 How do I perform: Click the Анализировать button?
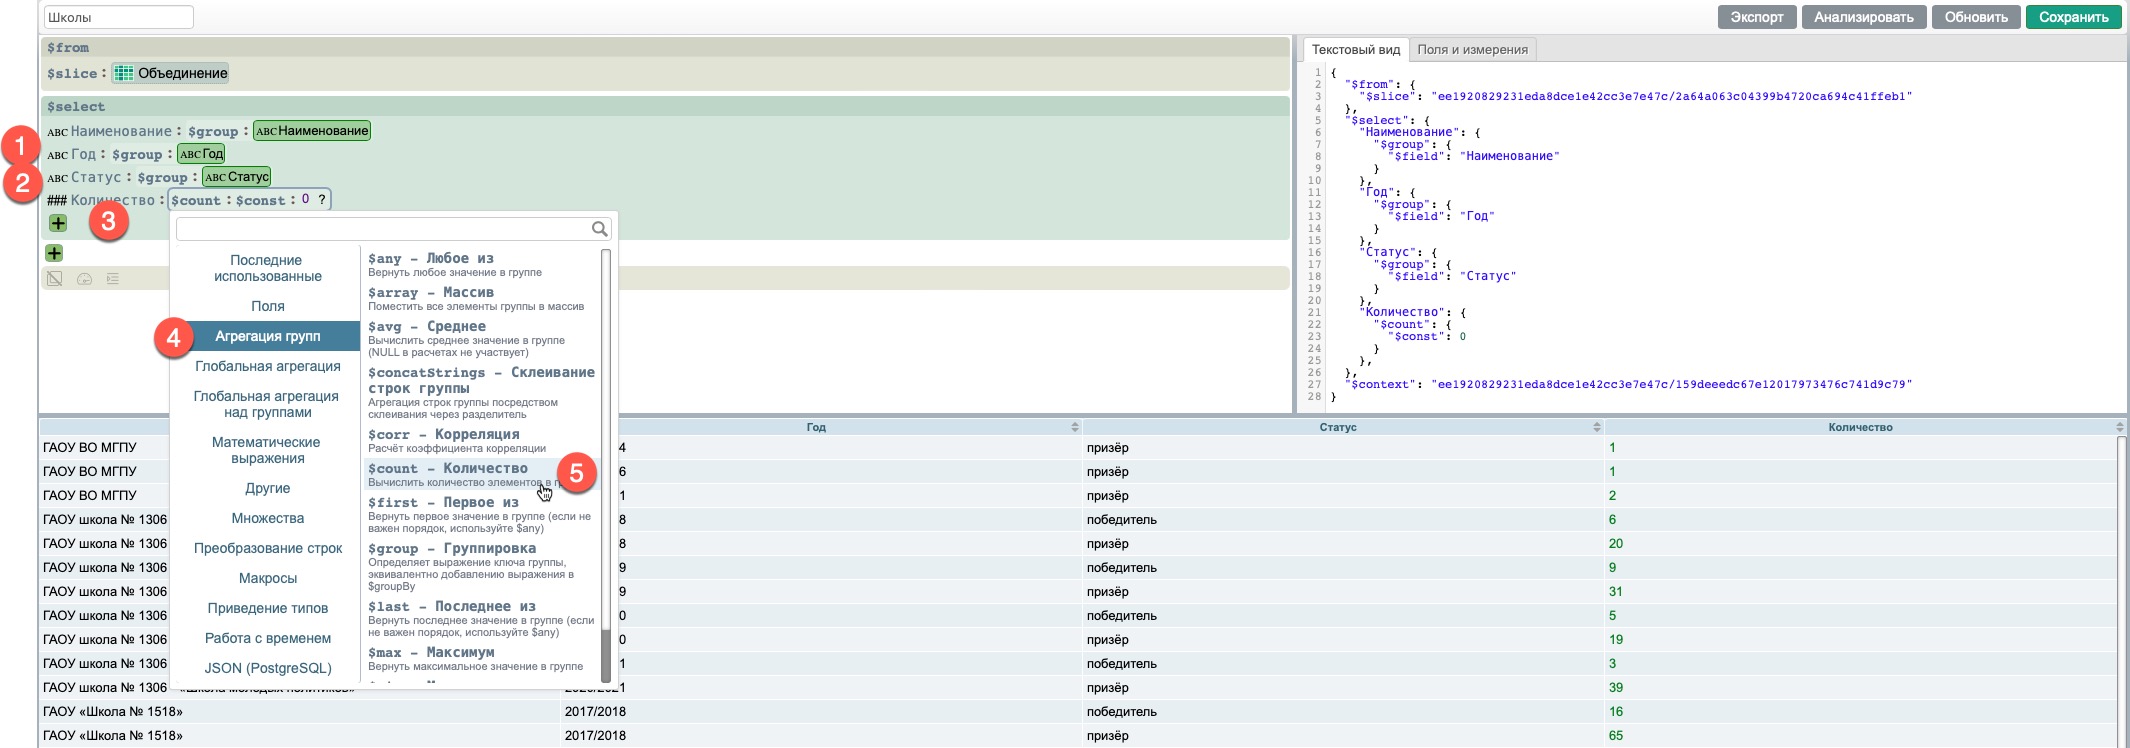1863,17
